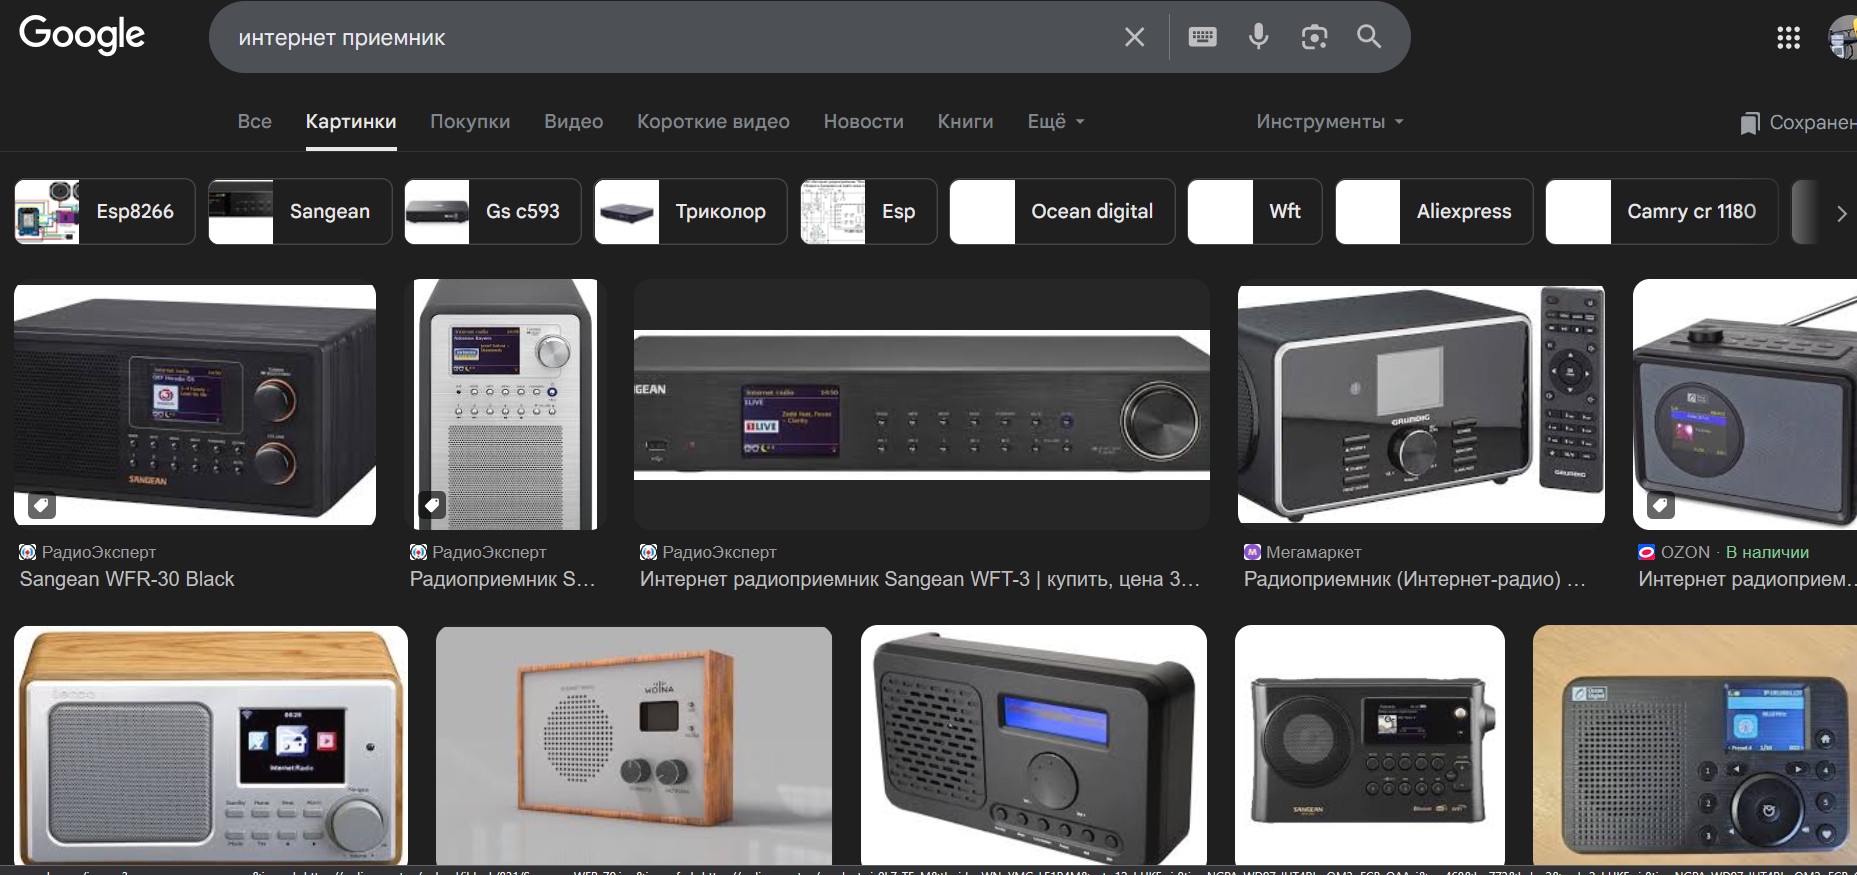Show more filter chips with right arrow
The image size is (1857, 875).
pos(1841,213)
